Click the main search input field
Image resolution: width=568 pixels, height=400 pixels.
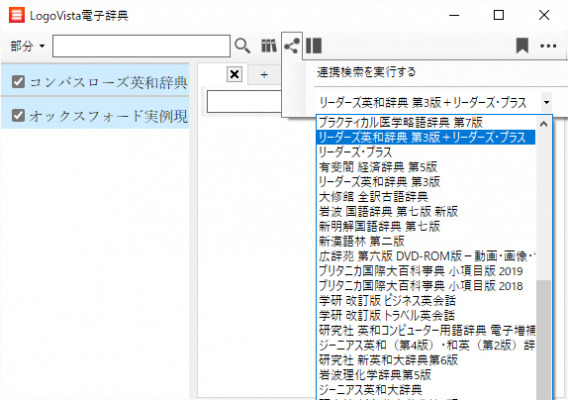coord(141,46)
